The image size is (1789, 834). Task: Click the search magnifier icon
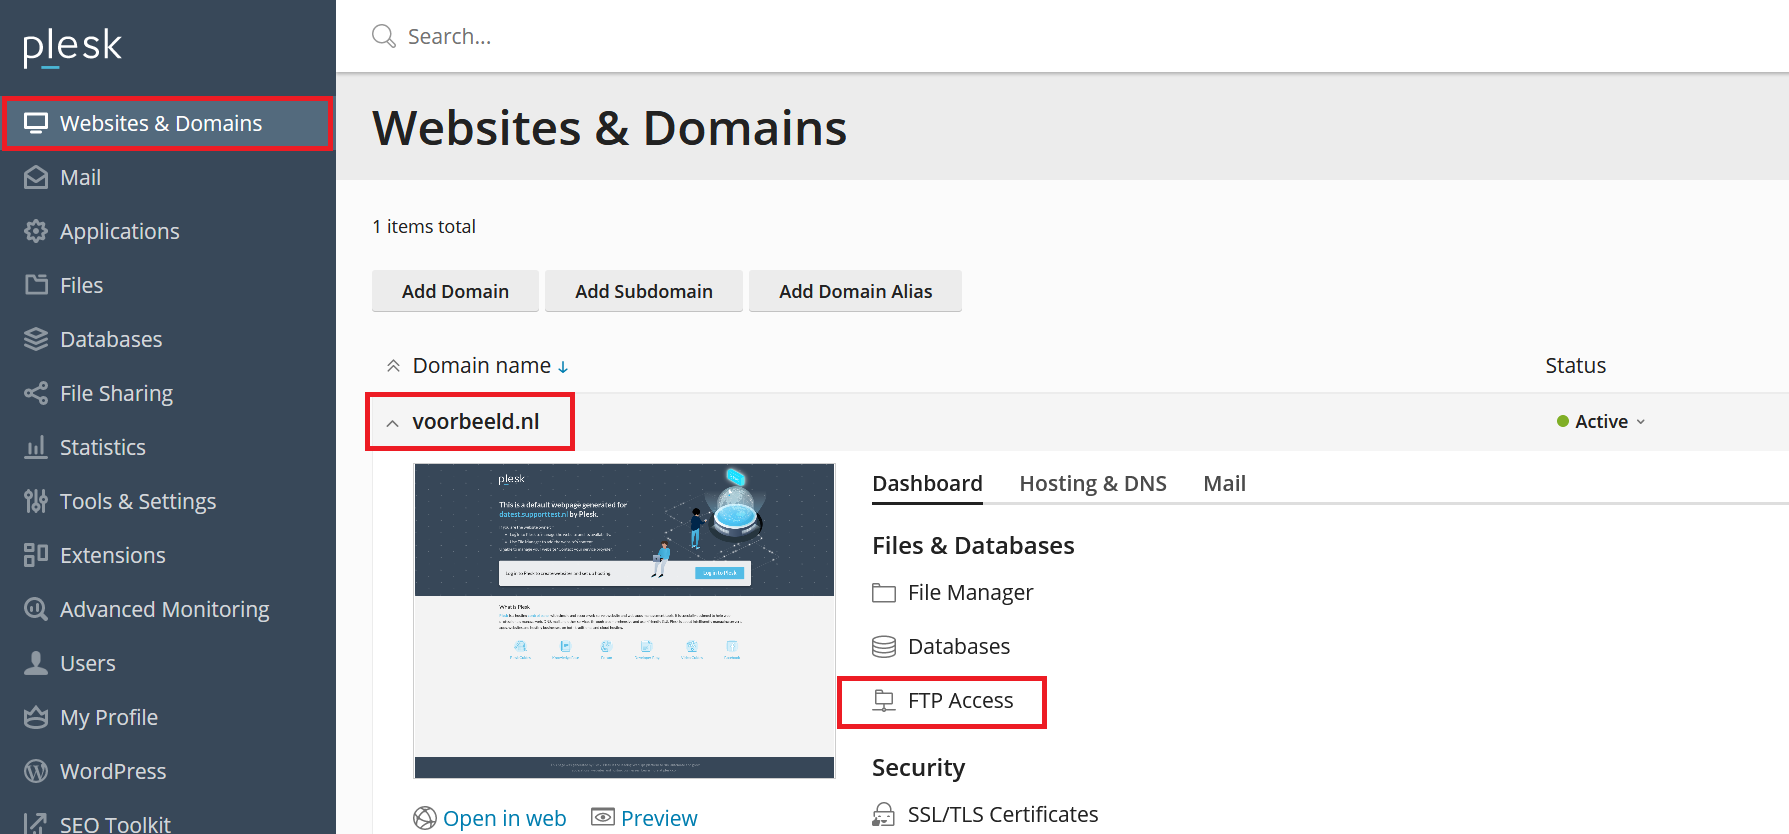click(384, 37)
